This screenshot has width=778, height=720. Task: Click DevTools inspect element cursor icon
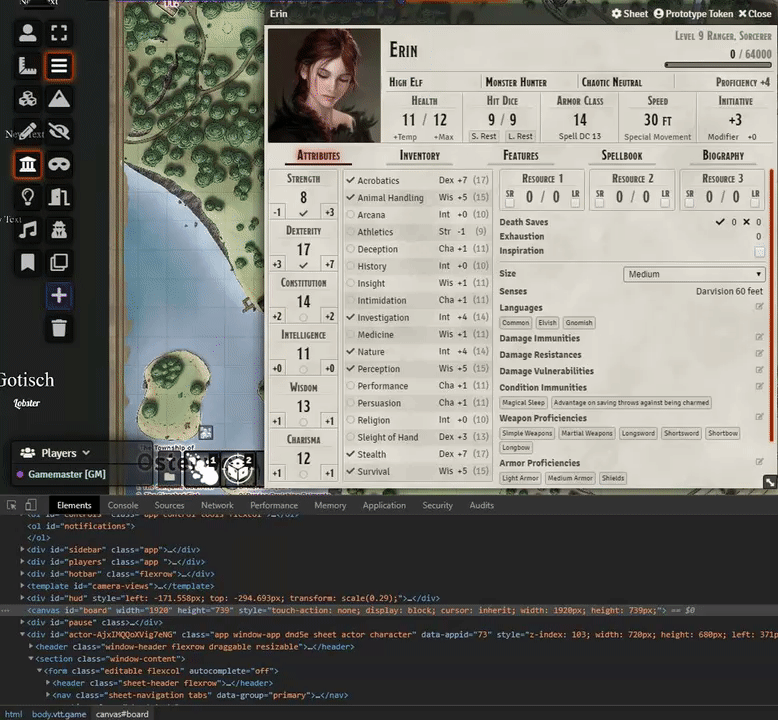[x=11, y=505]
